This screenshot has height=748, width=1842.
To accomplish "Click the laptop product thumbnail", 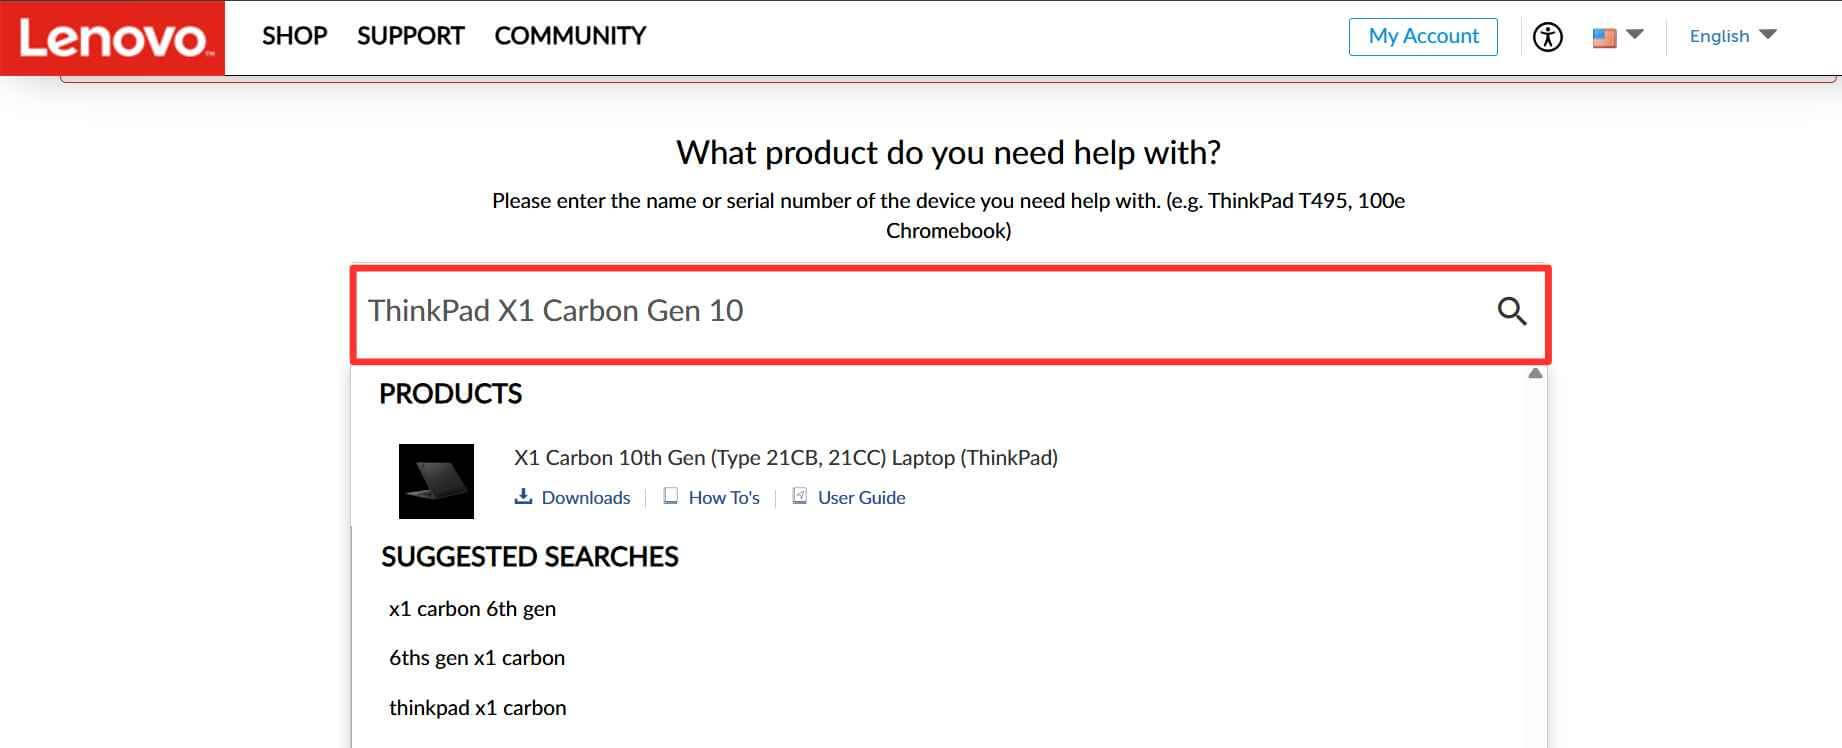I will pos(437,481).
